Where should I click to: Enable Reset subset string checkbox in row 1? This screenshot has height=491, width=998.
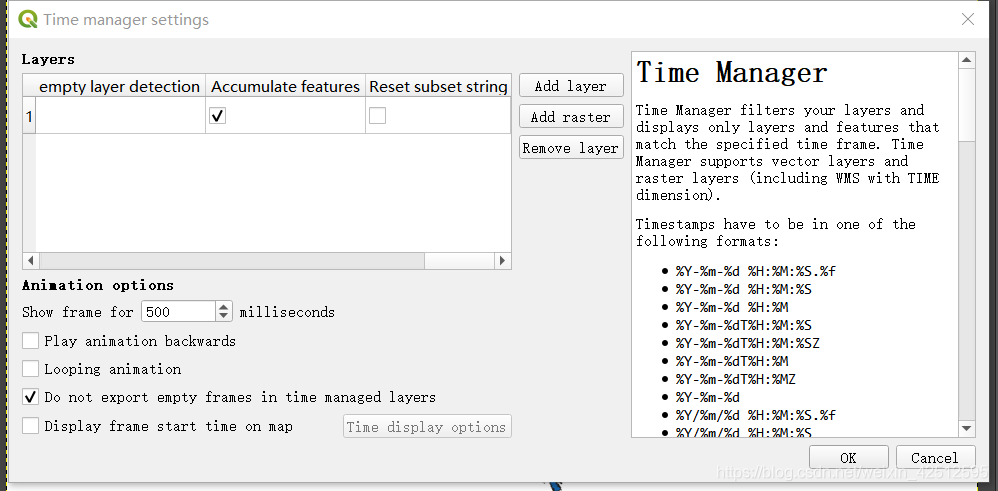click(x=377, y=116)
